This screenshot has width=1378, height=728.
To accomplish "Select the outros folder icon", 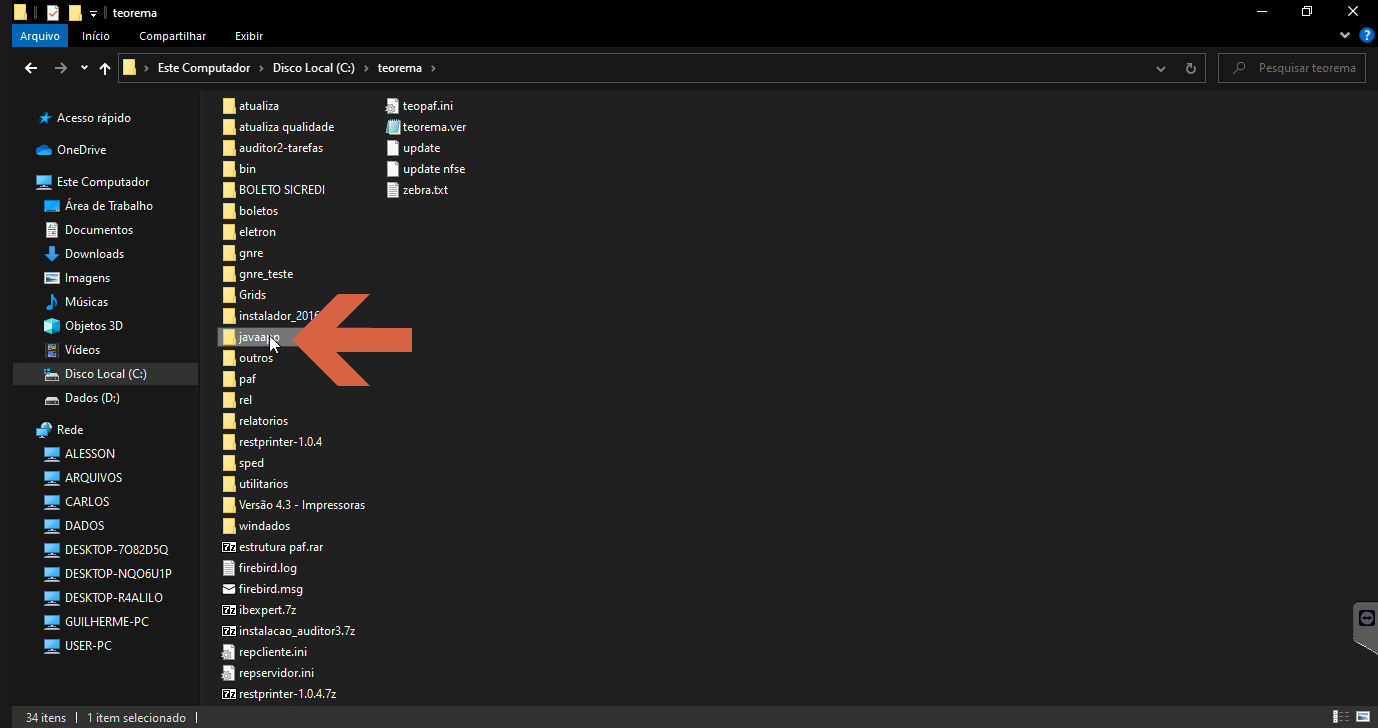I will click(x=229, y=358).
